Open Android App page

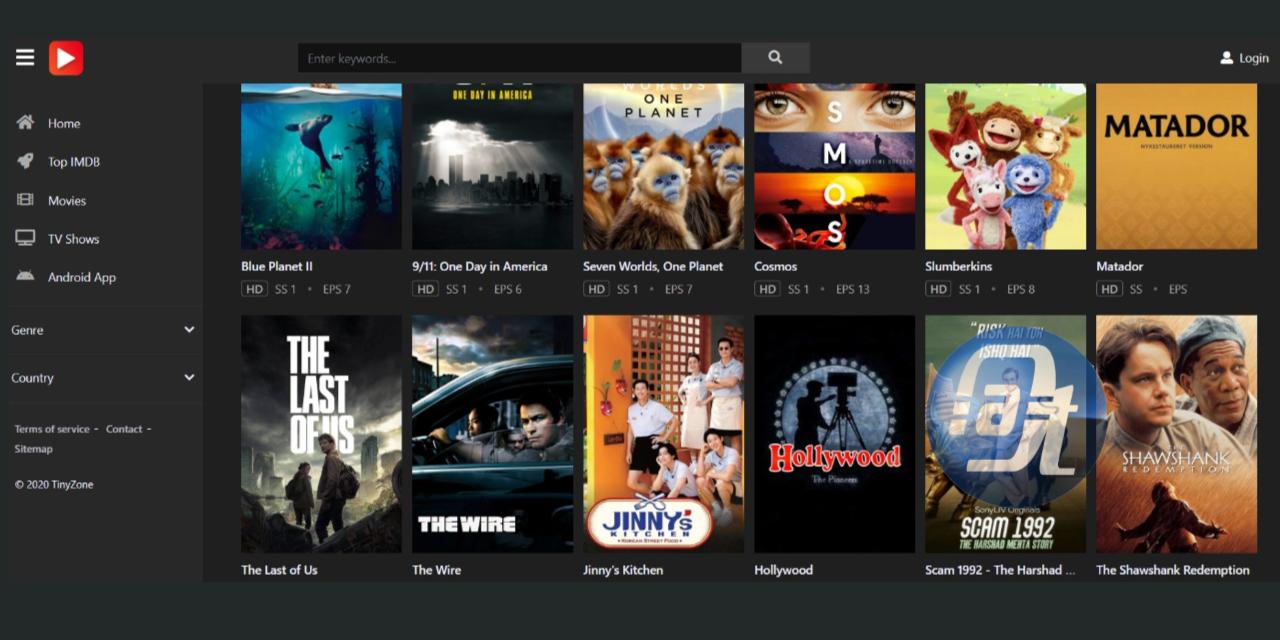tap(82, 278)
